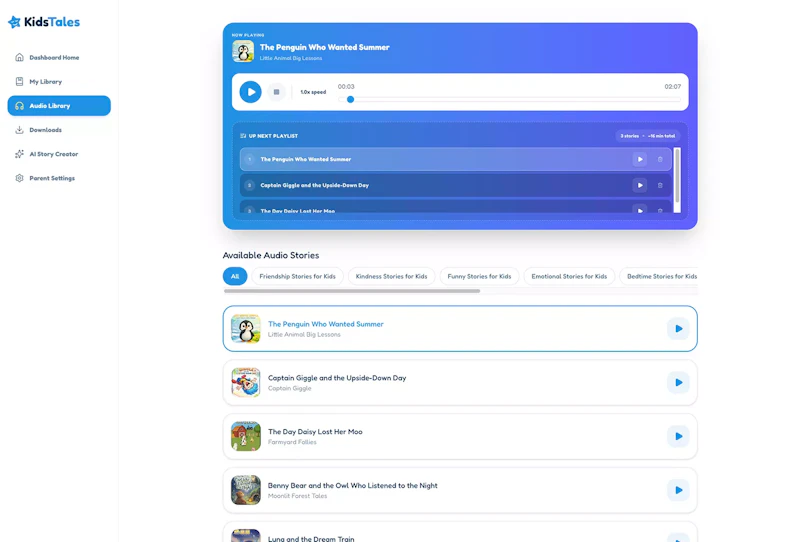This screenshot has height=542, width=800.
Task: Click the home icon beside Dashboard Home
Action: (19, 57)
